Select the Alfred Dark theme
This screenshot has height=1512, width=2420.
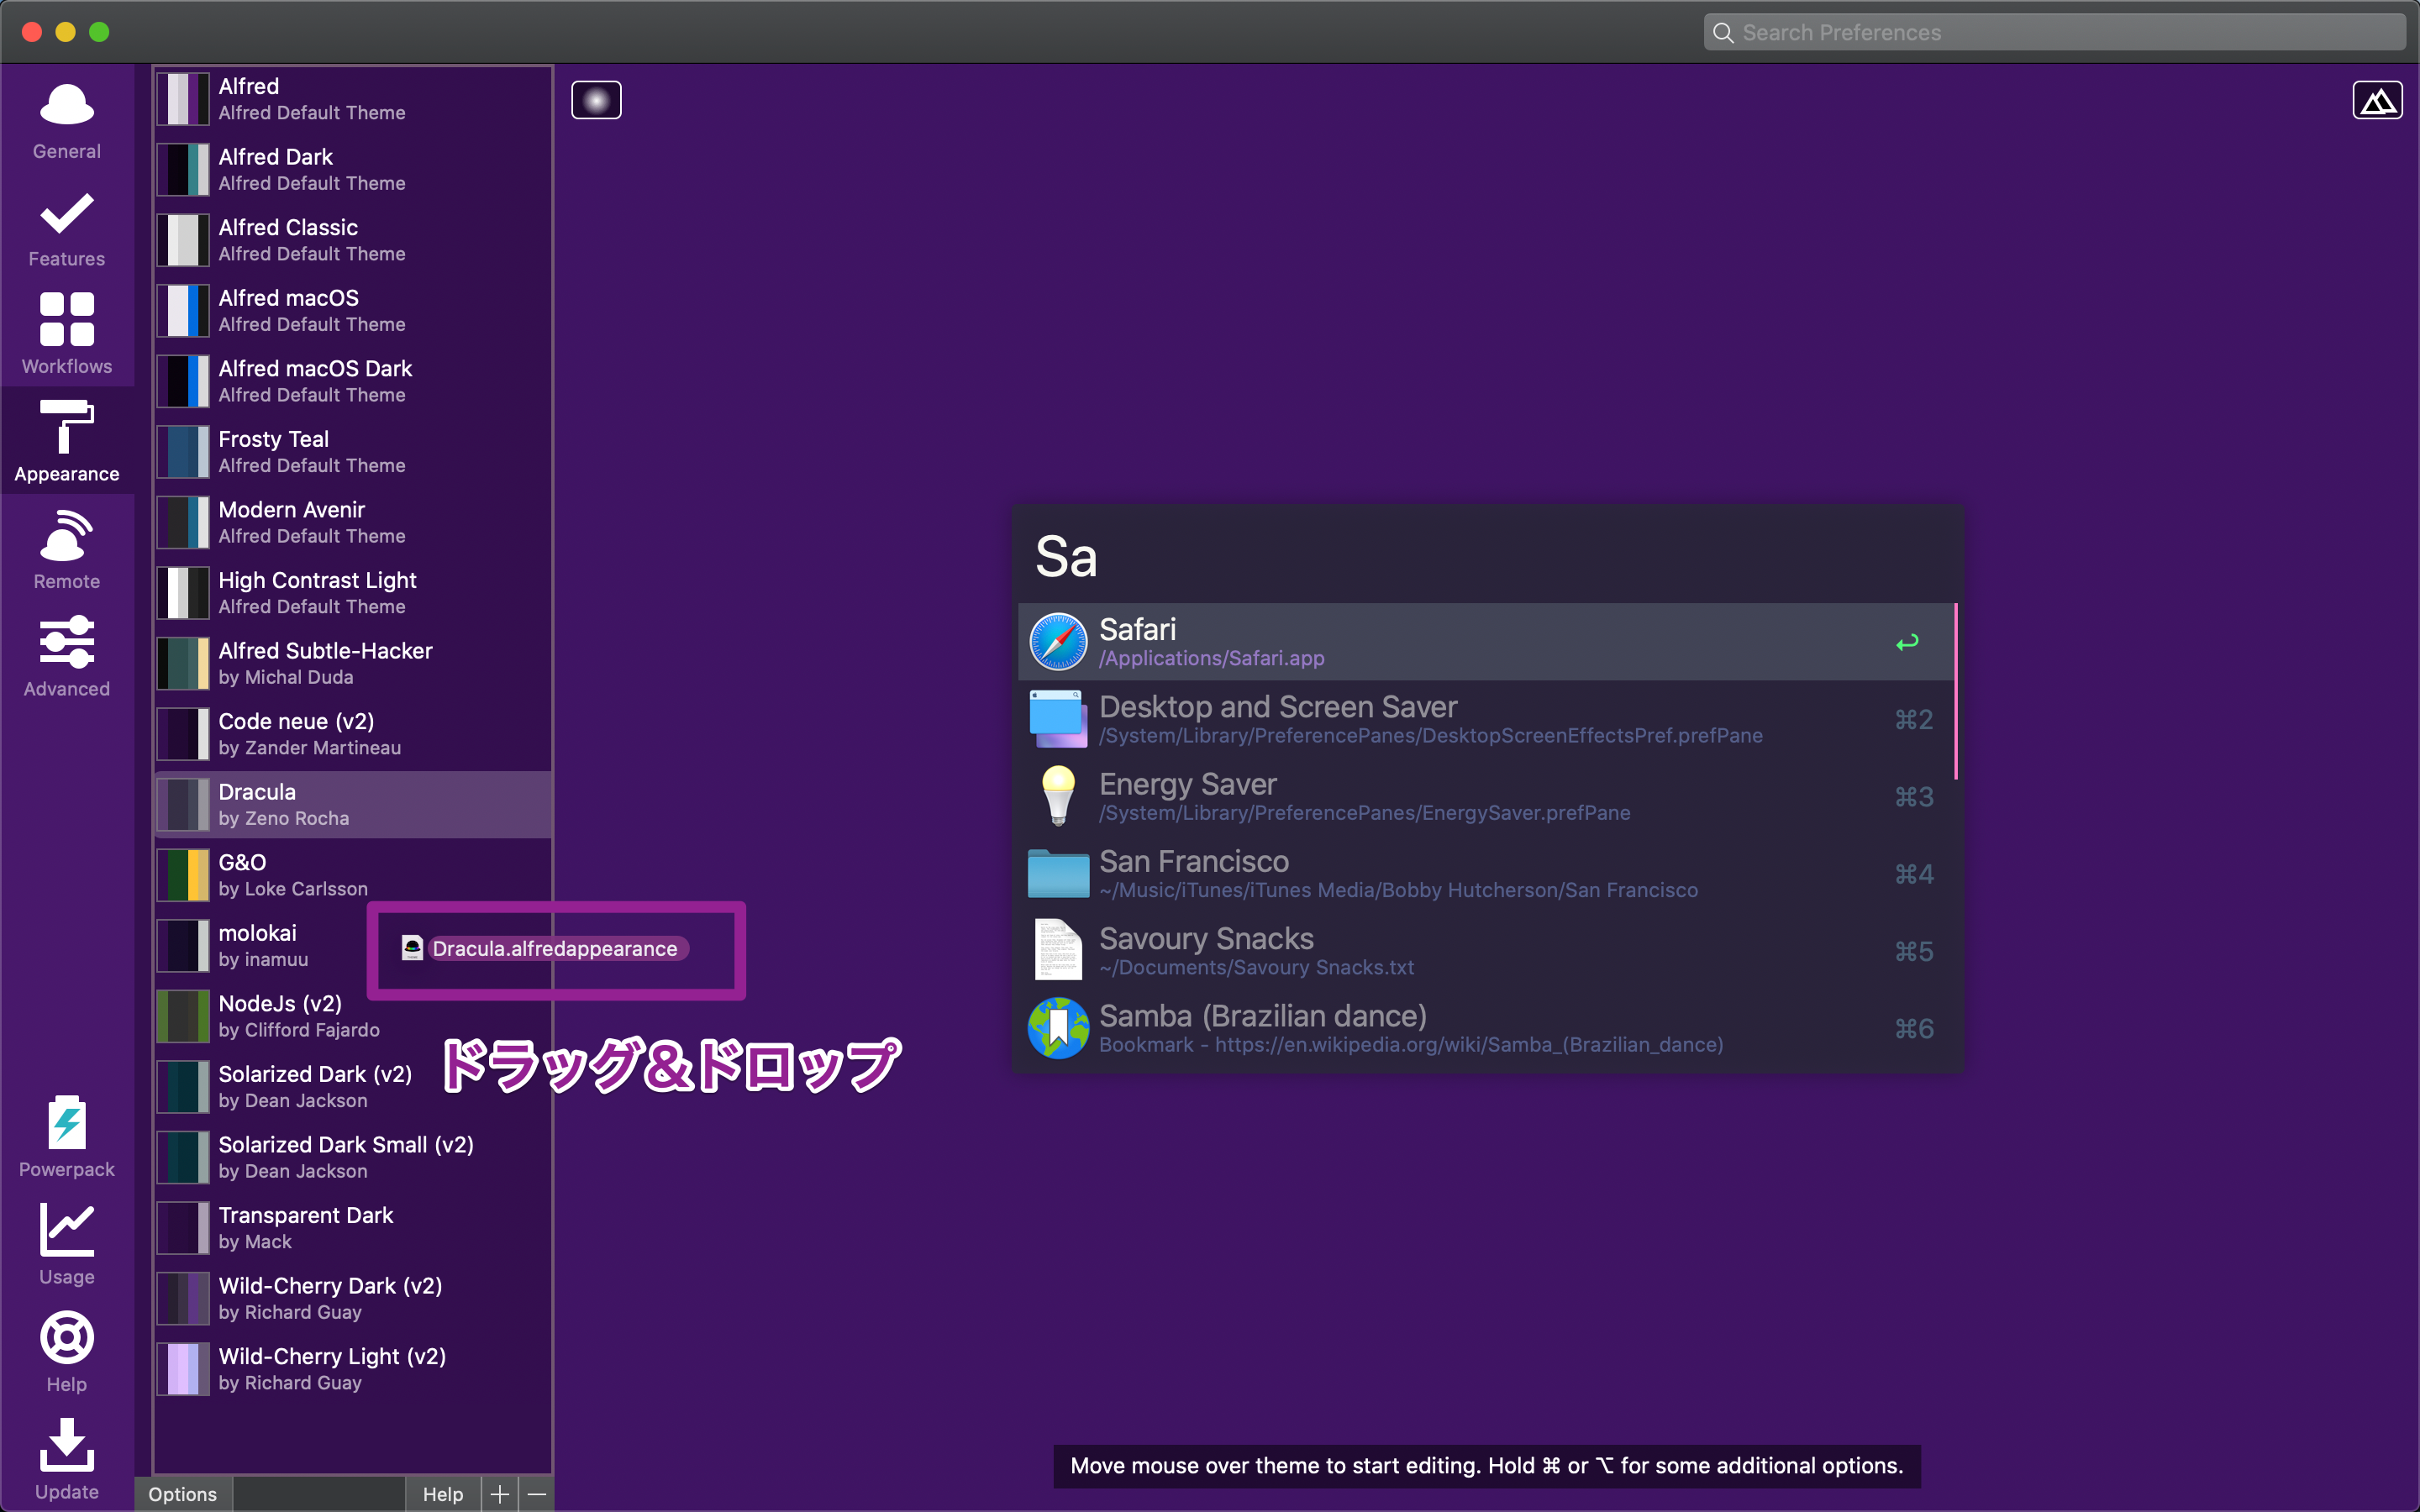pyautogui.click(x=353, y=170)
